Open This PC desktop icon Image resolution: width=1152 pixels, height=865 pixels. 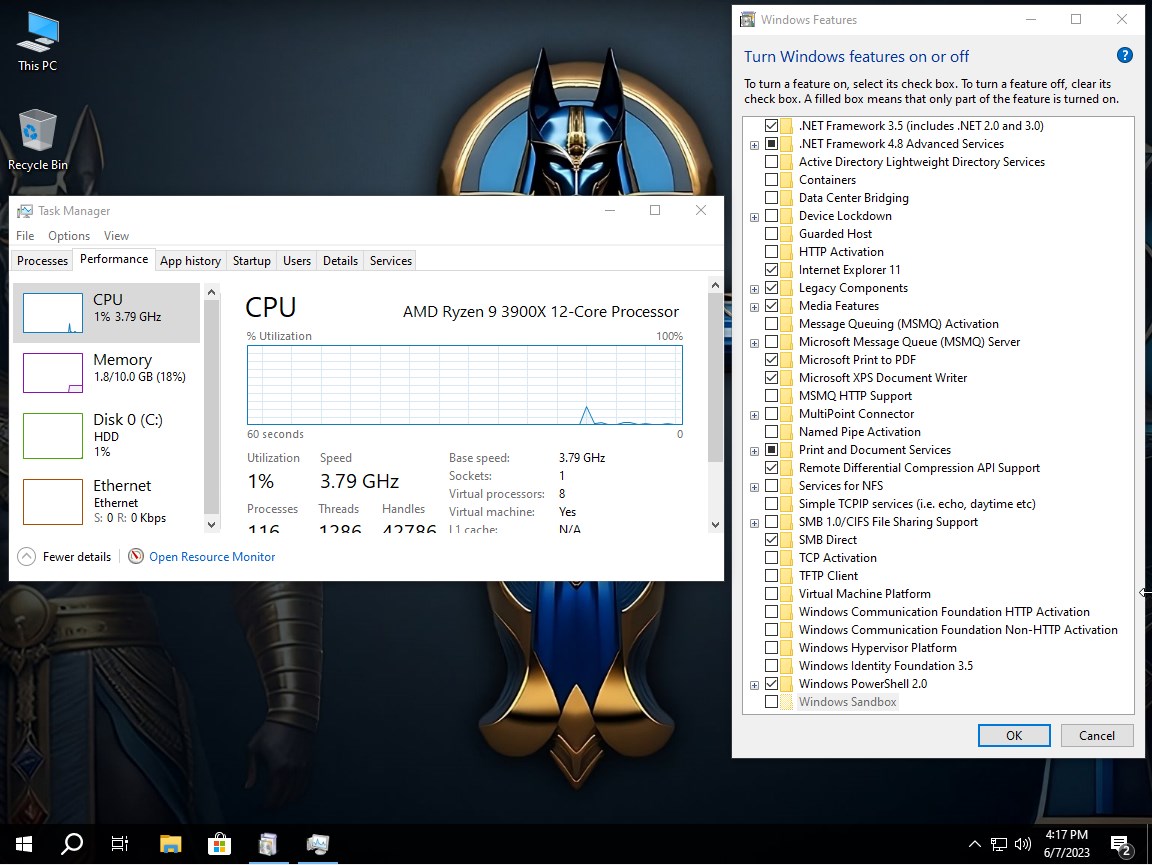point(37,40)
